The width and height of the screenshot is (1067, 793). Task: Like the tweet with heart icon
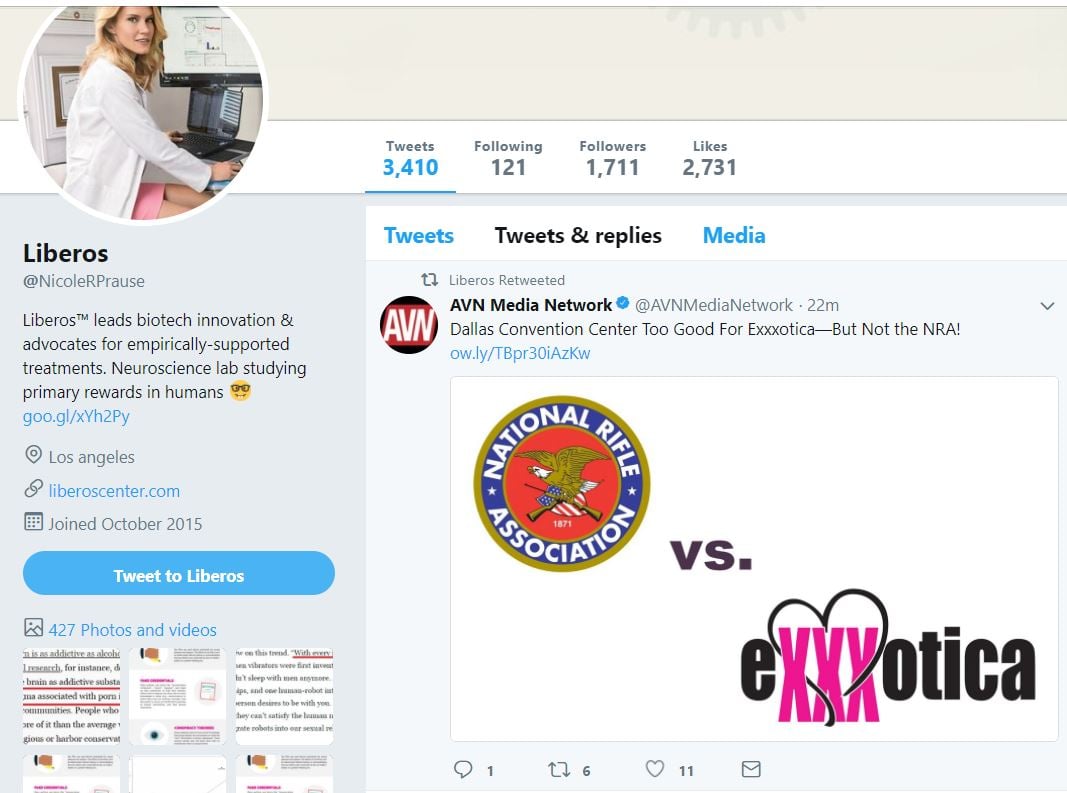pyautogui.click(x=655, y=768)
